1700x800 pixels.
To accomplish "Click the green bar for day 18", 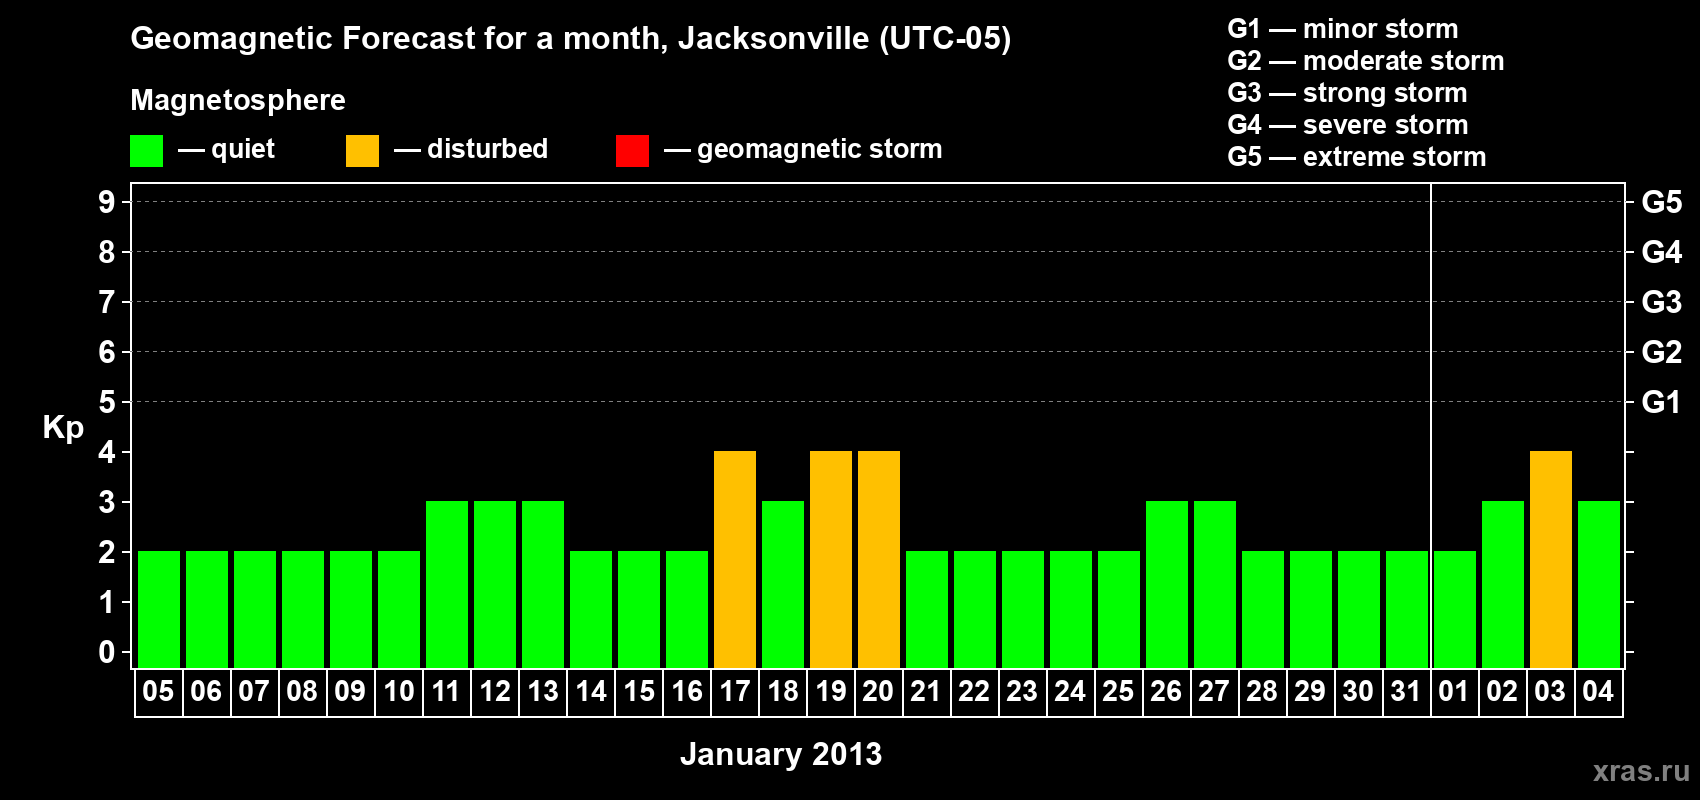I will coord(783,584).
